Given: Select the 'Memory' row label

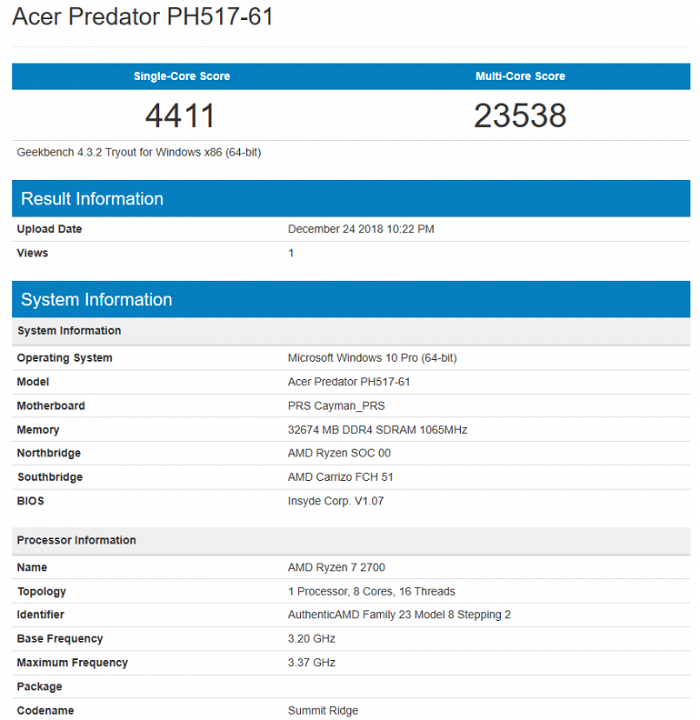Looking at the screenshot, I should tap(38, 430).
